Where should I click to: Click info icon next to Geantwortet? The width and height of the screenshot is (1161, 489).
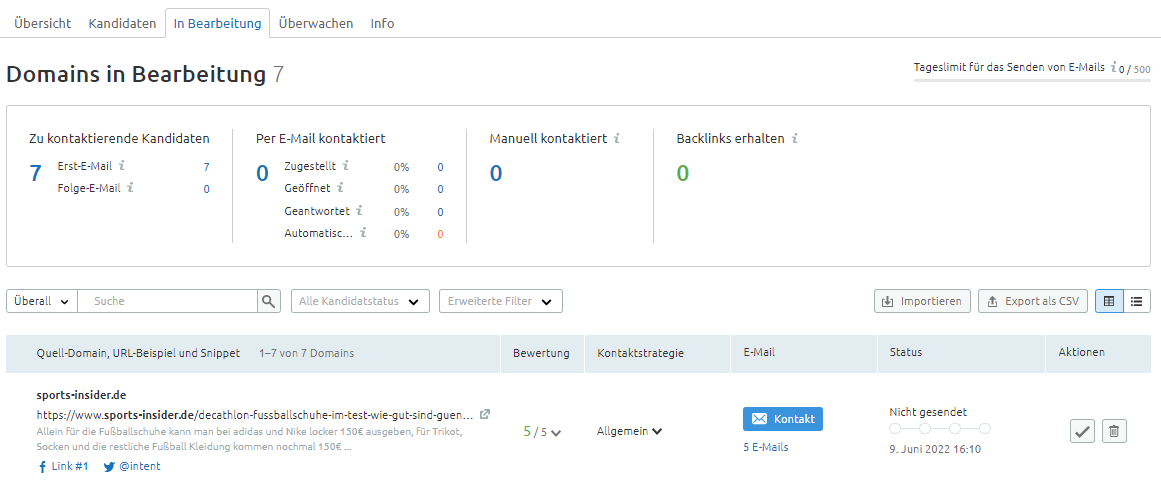point(358,210)
